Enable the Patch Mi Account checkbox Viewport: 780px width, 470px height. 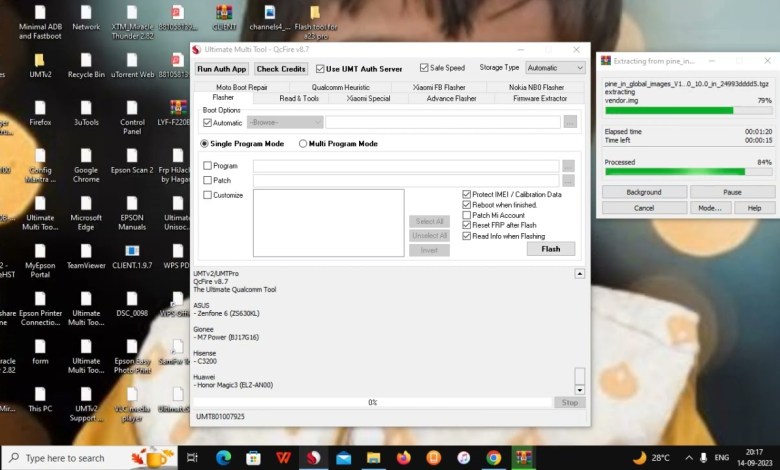click(x=467, y=215)
